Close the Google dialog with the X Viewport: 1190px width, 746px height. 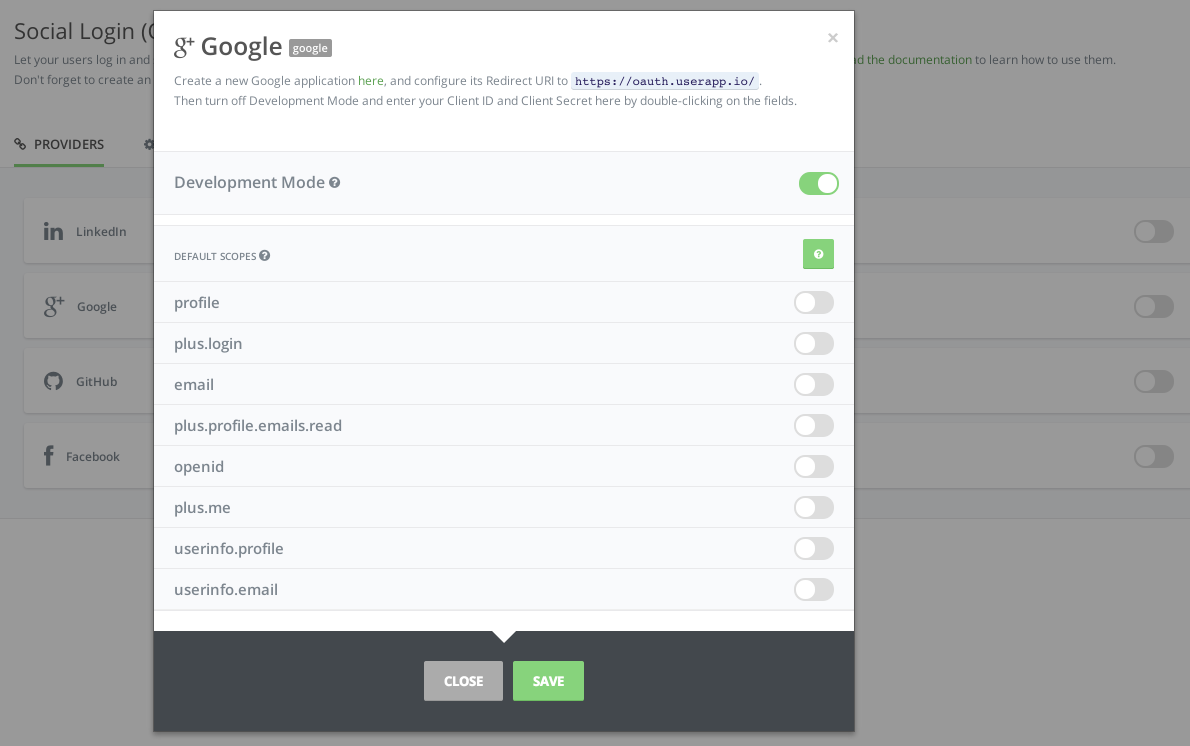[x=833, y=38]
